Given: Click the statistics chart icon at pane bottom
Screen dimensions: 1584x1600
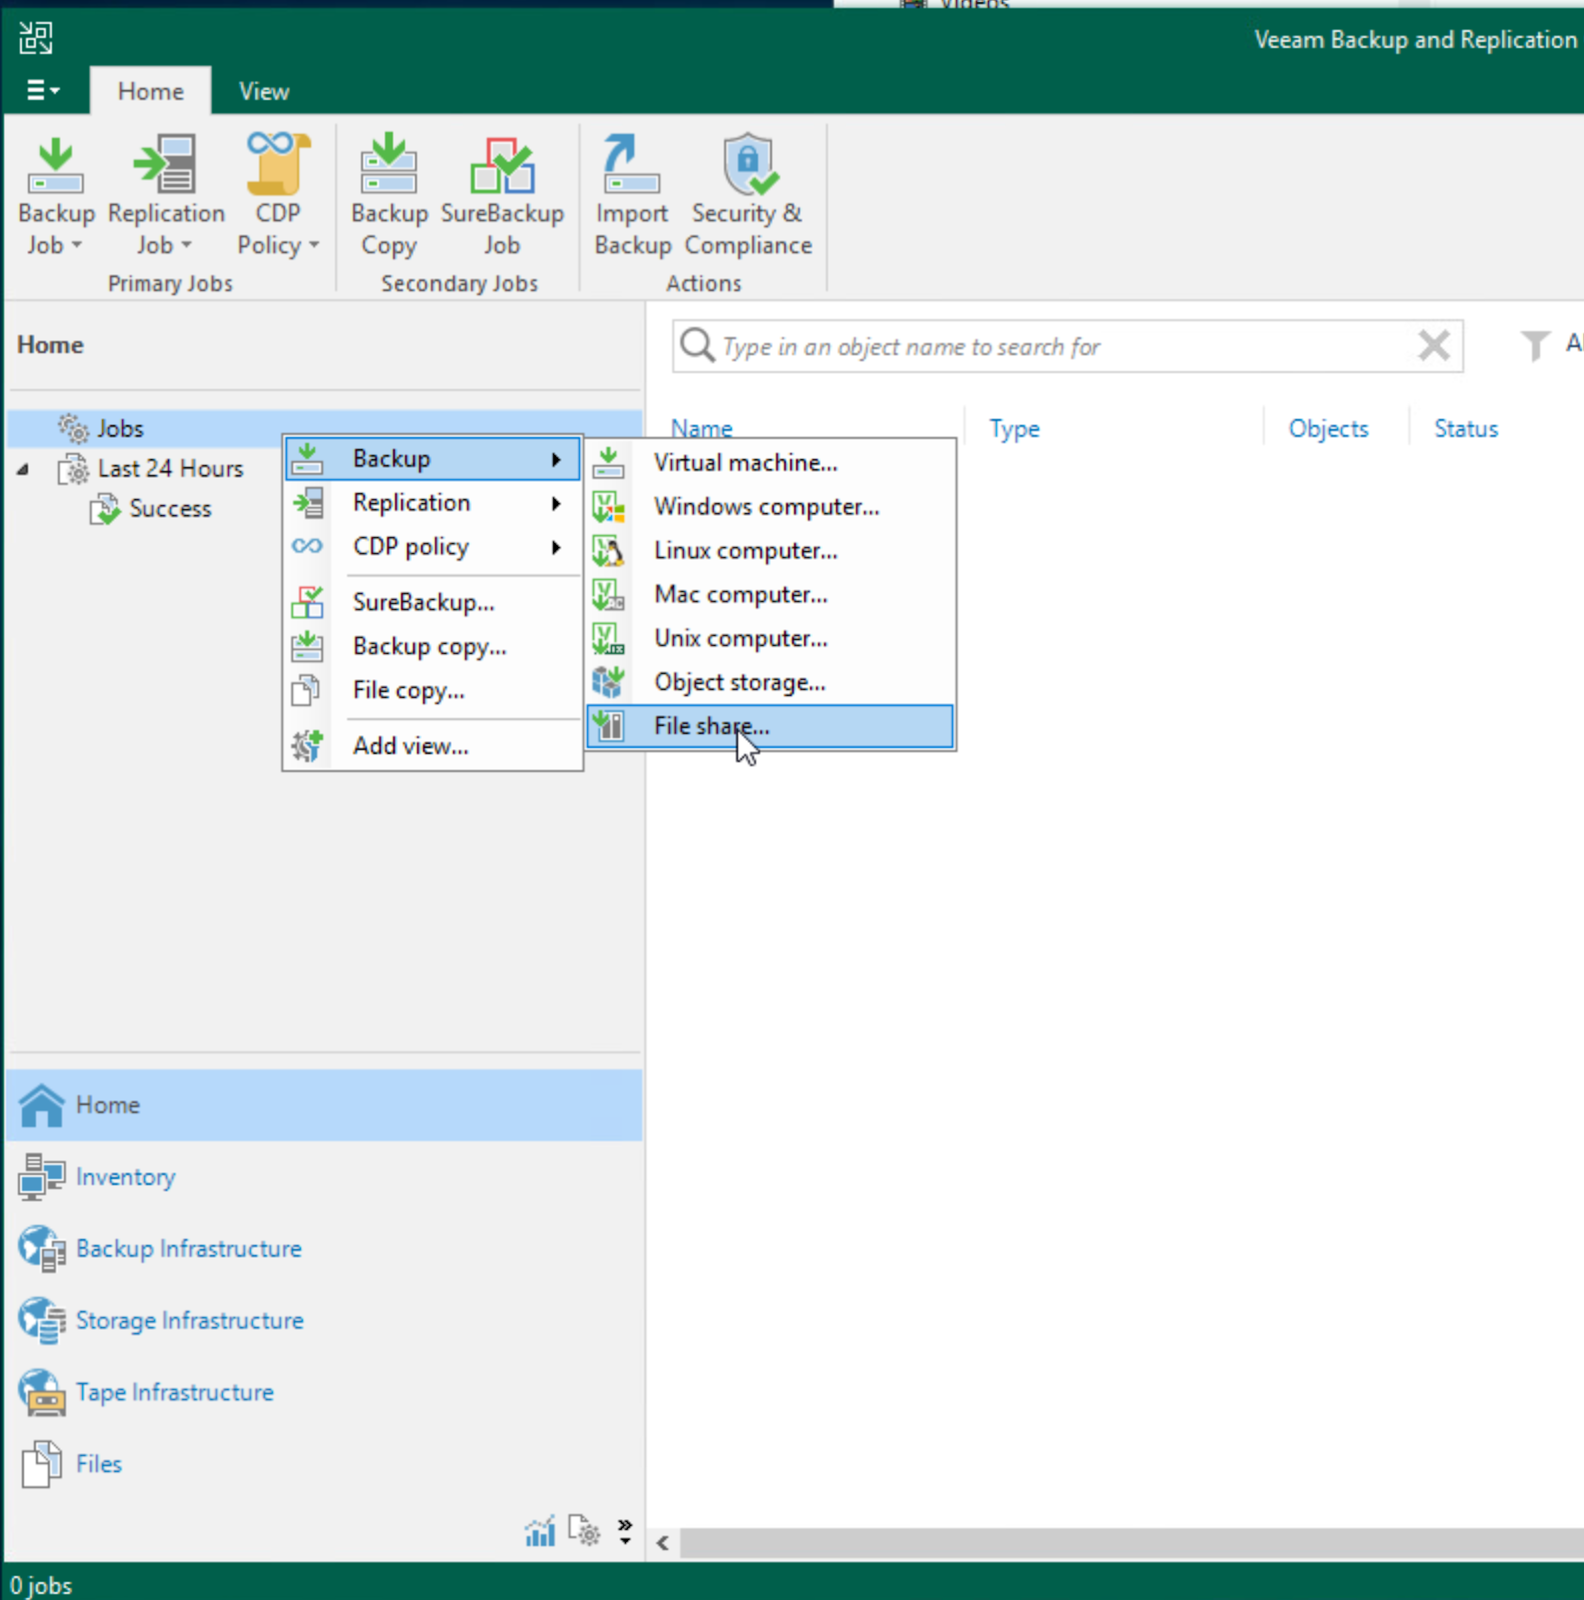Looking at the screenshot, I should pyautogui.click(x=540, y=1531).
